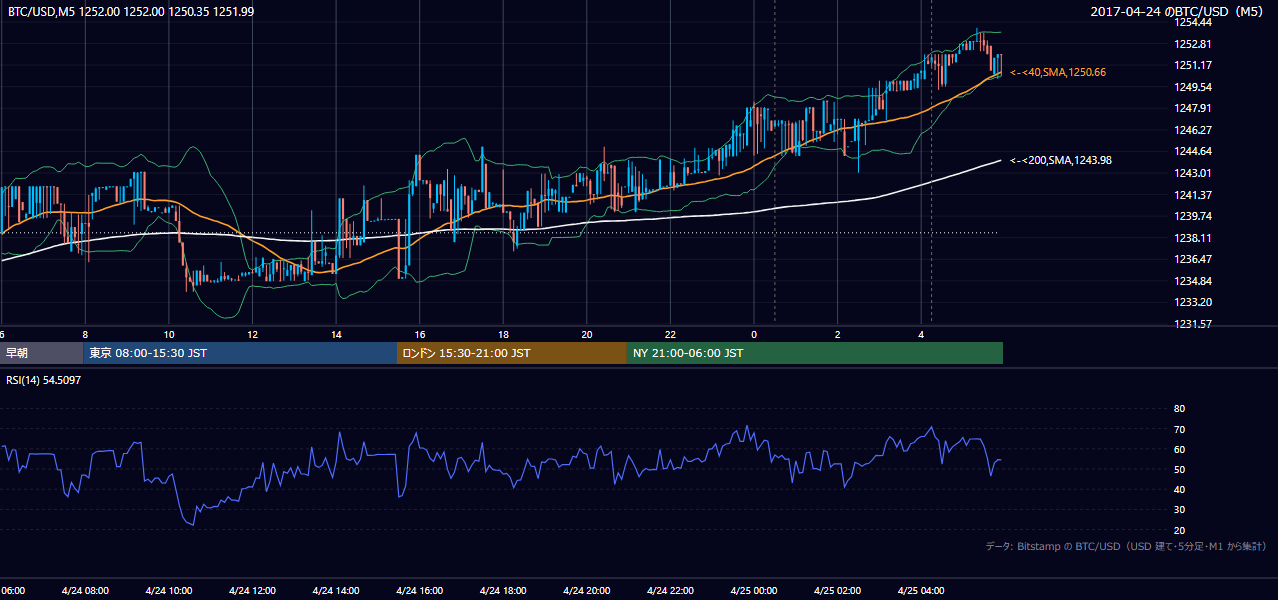Click the 1233.20 price axis label
1278x600 pixels.
(1193, 302)
